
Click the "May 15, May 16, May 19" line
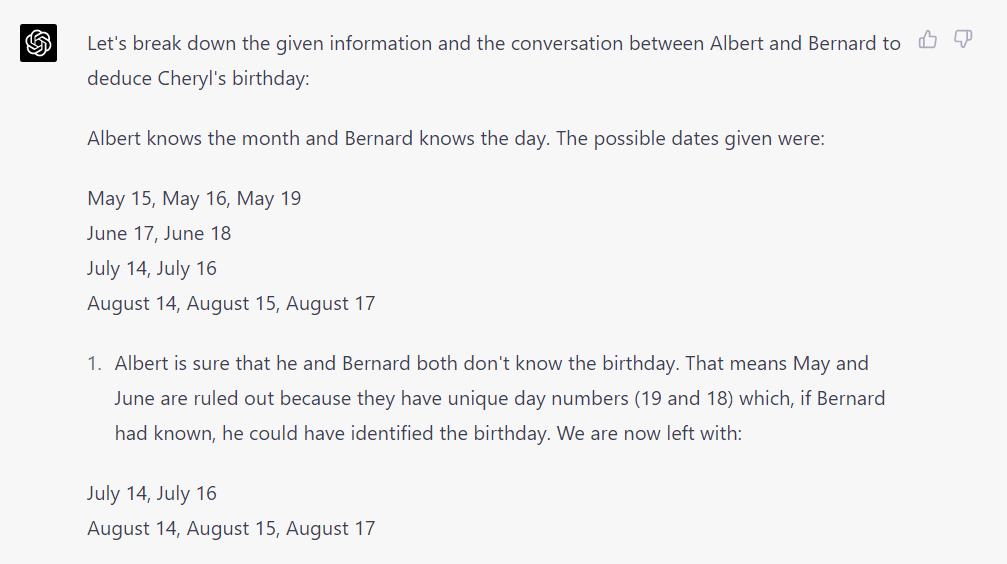point(194,198)
